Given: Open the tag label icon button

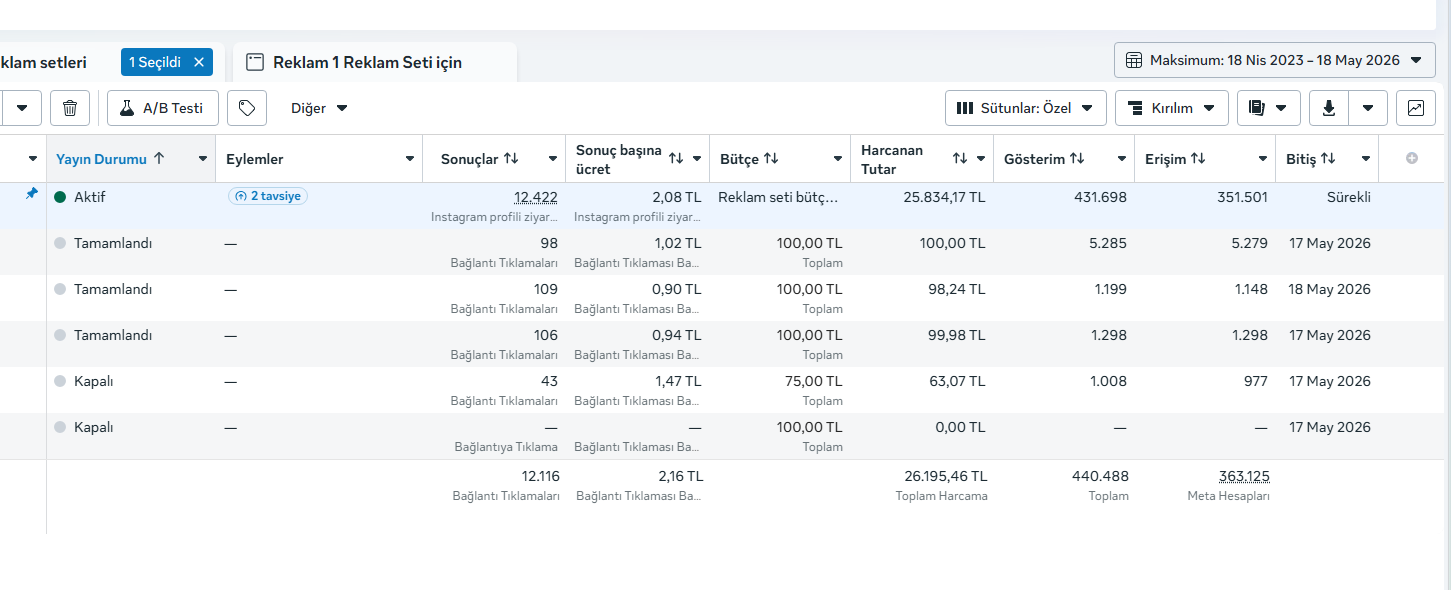Looking at the screenshot, I should 247,108.
